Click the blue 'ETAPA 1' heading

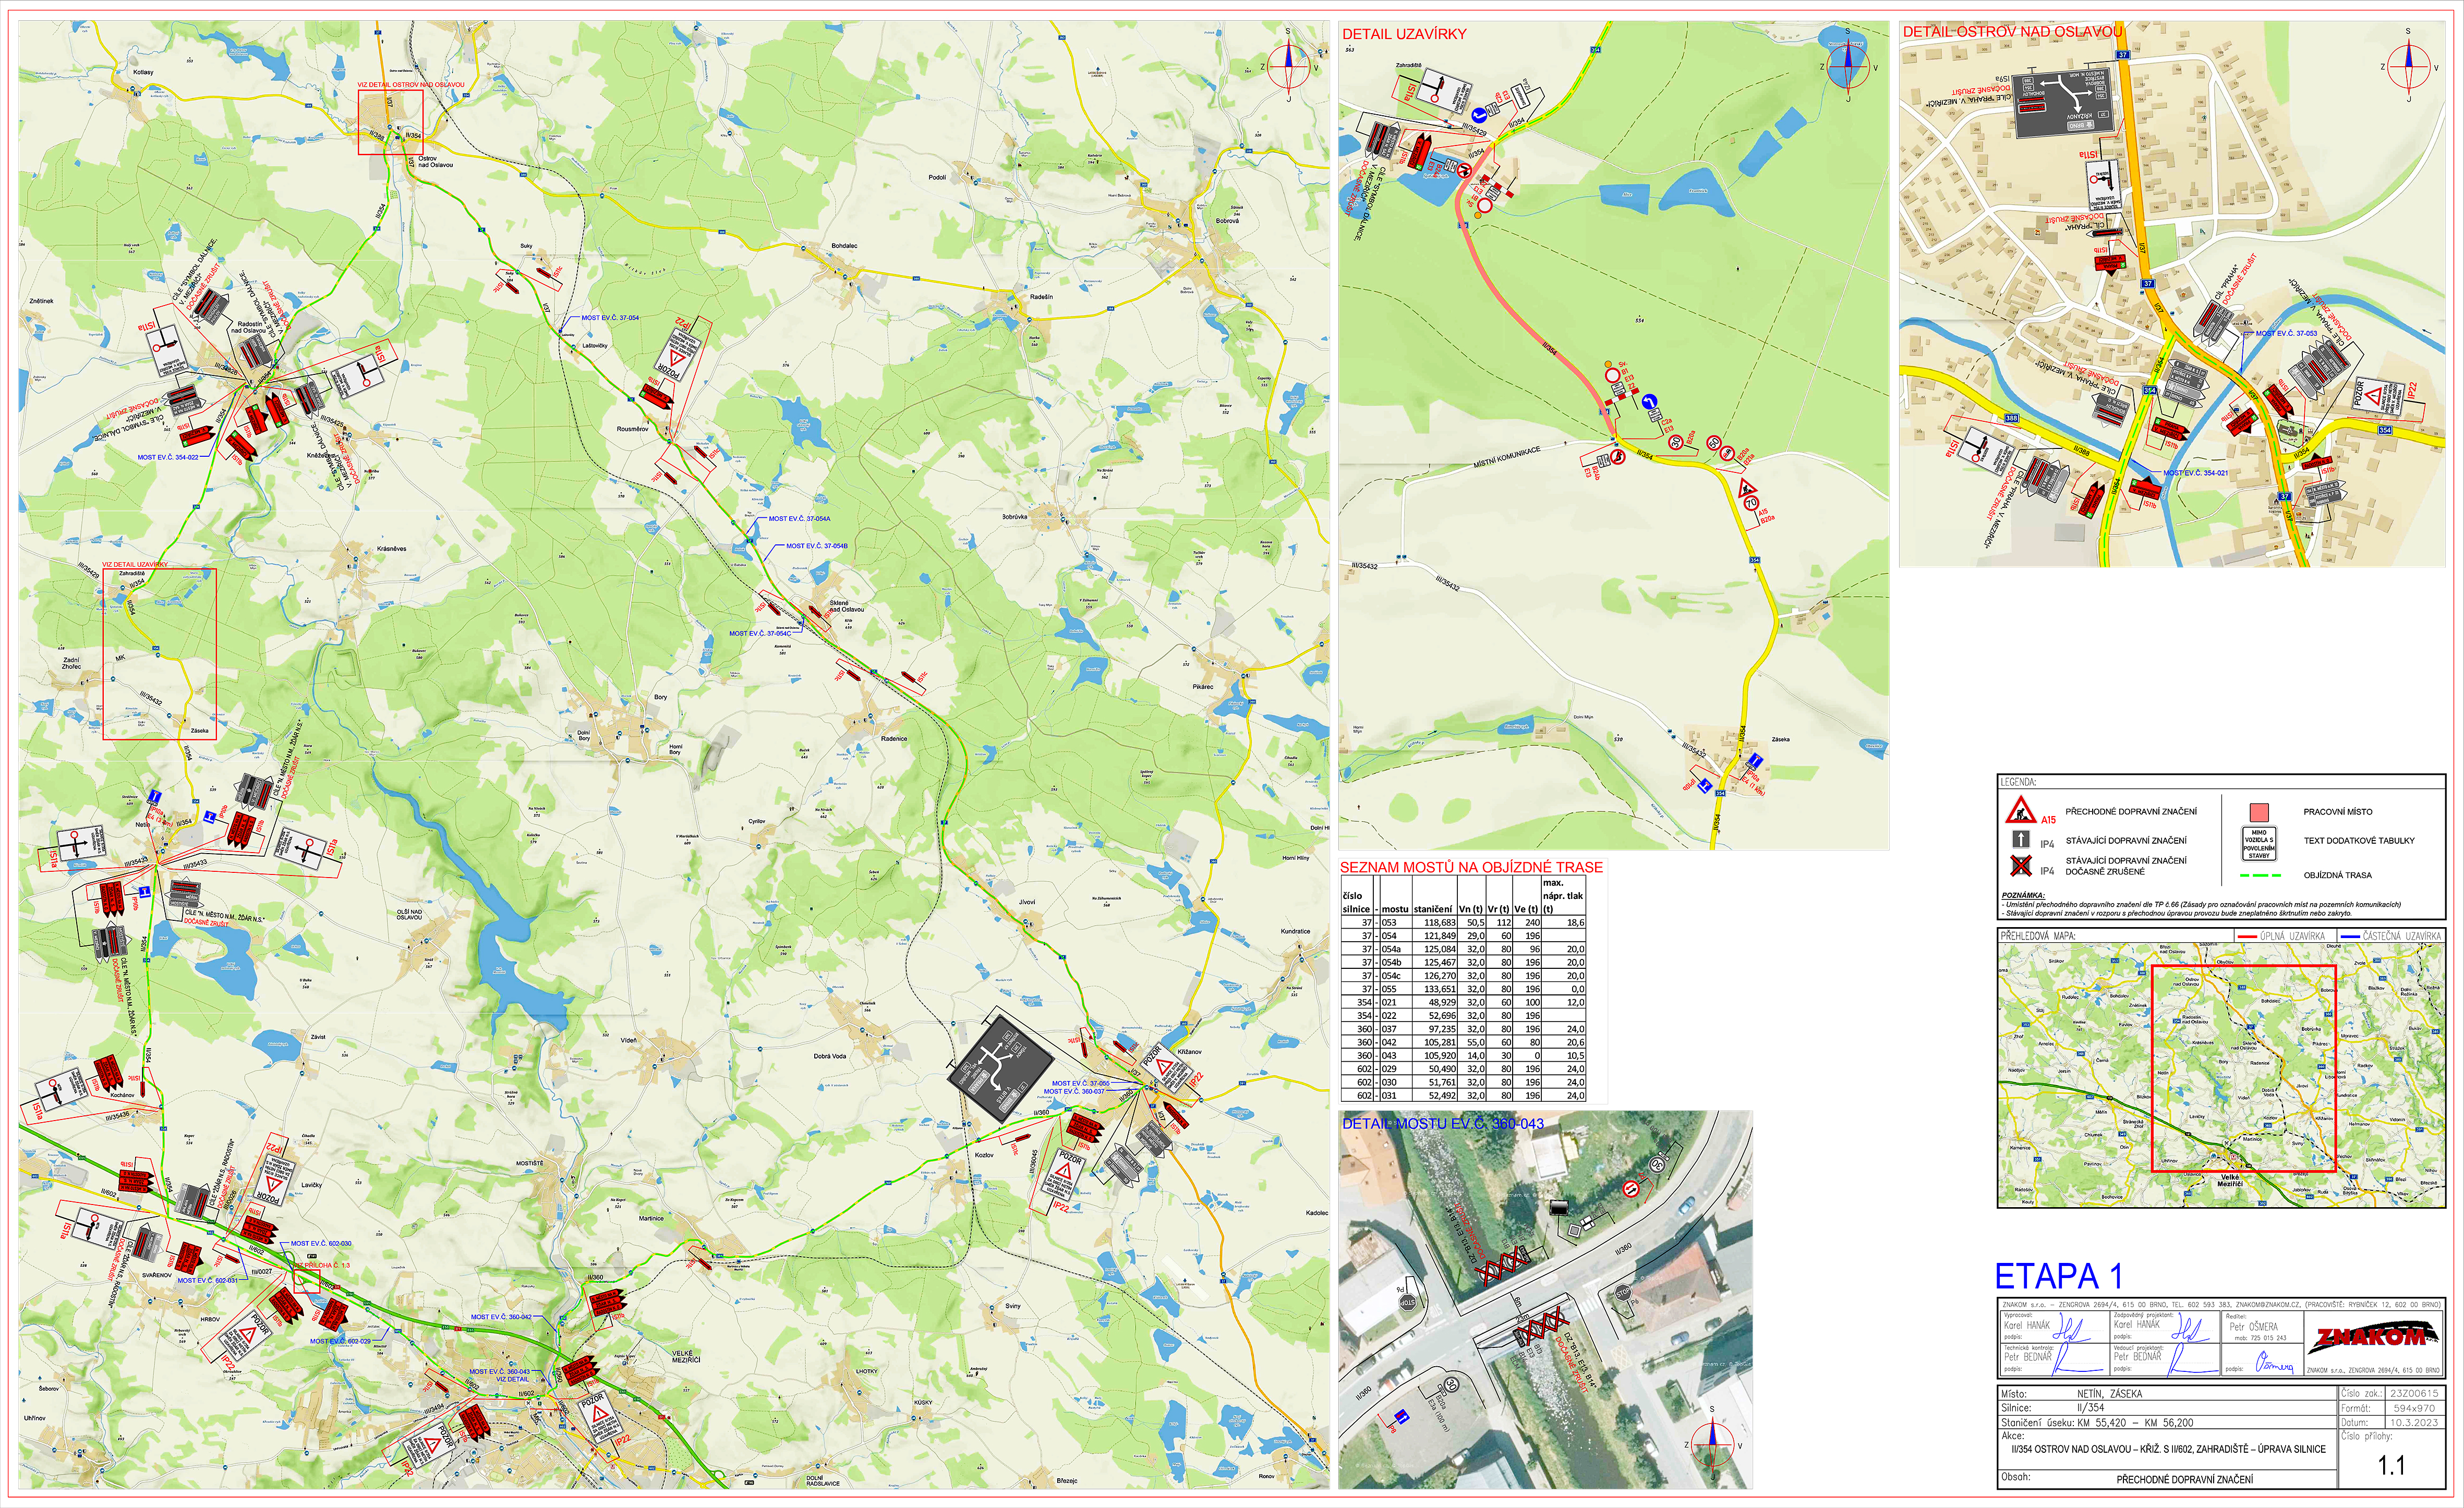point(2058,1276)
